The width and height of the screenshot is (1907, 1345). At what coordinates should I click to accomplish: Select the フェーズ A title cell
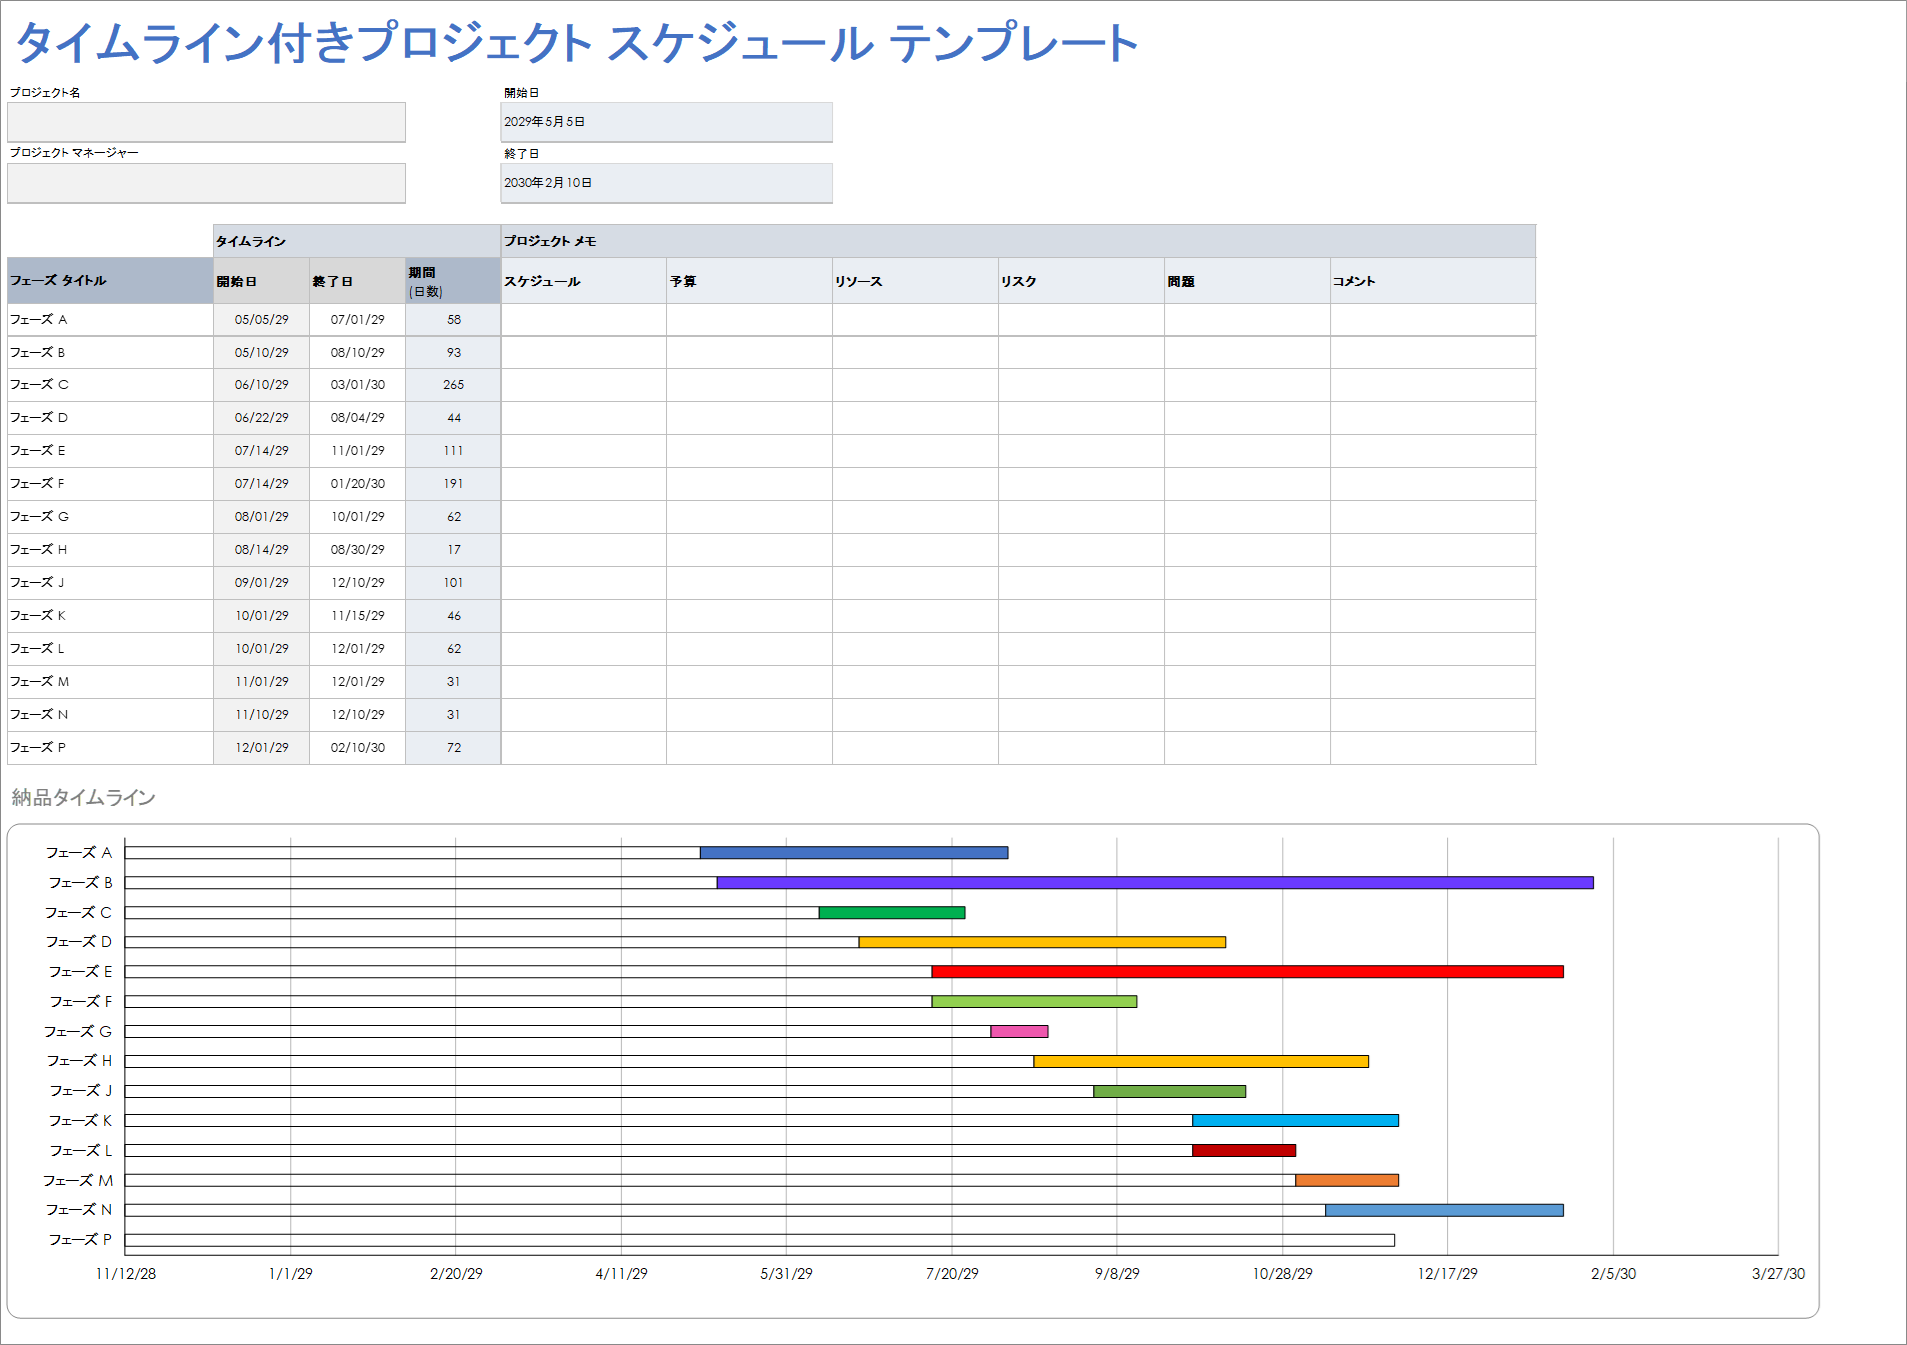[x=110, y=320]
